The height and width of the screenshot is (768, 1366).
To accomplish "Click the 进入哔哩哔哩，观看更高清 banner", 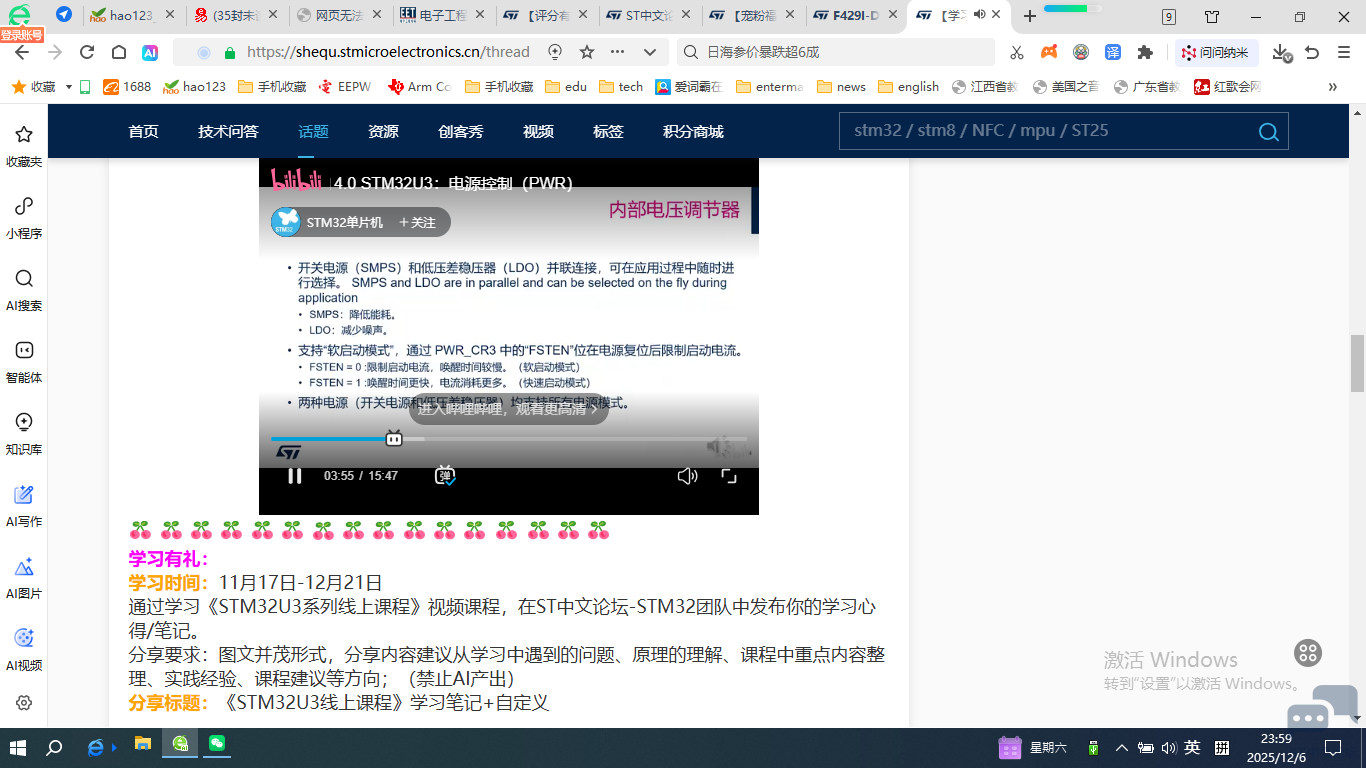I will click(508, 408).
